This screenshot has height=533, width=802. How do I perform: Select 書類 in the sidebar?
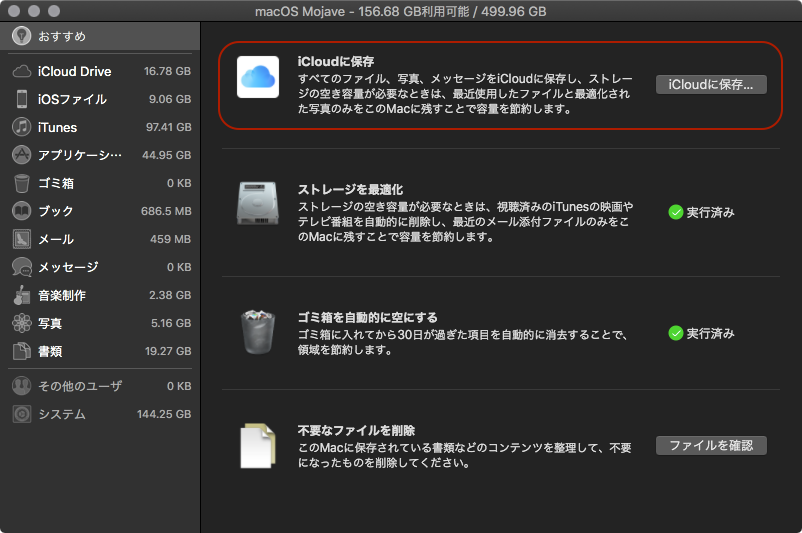click(101, 351)
